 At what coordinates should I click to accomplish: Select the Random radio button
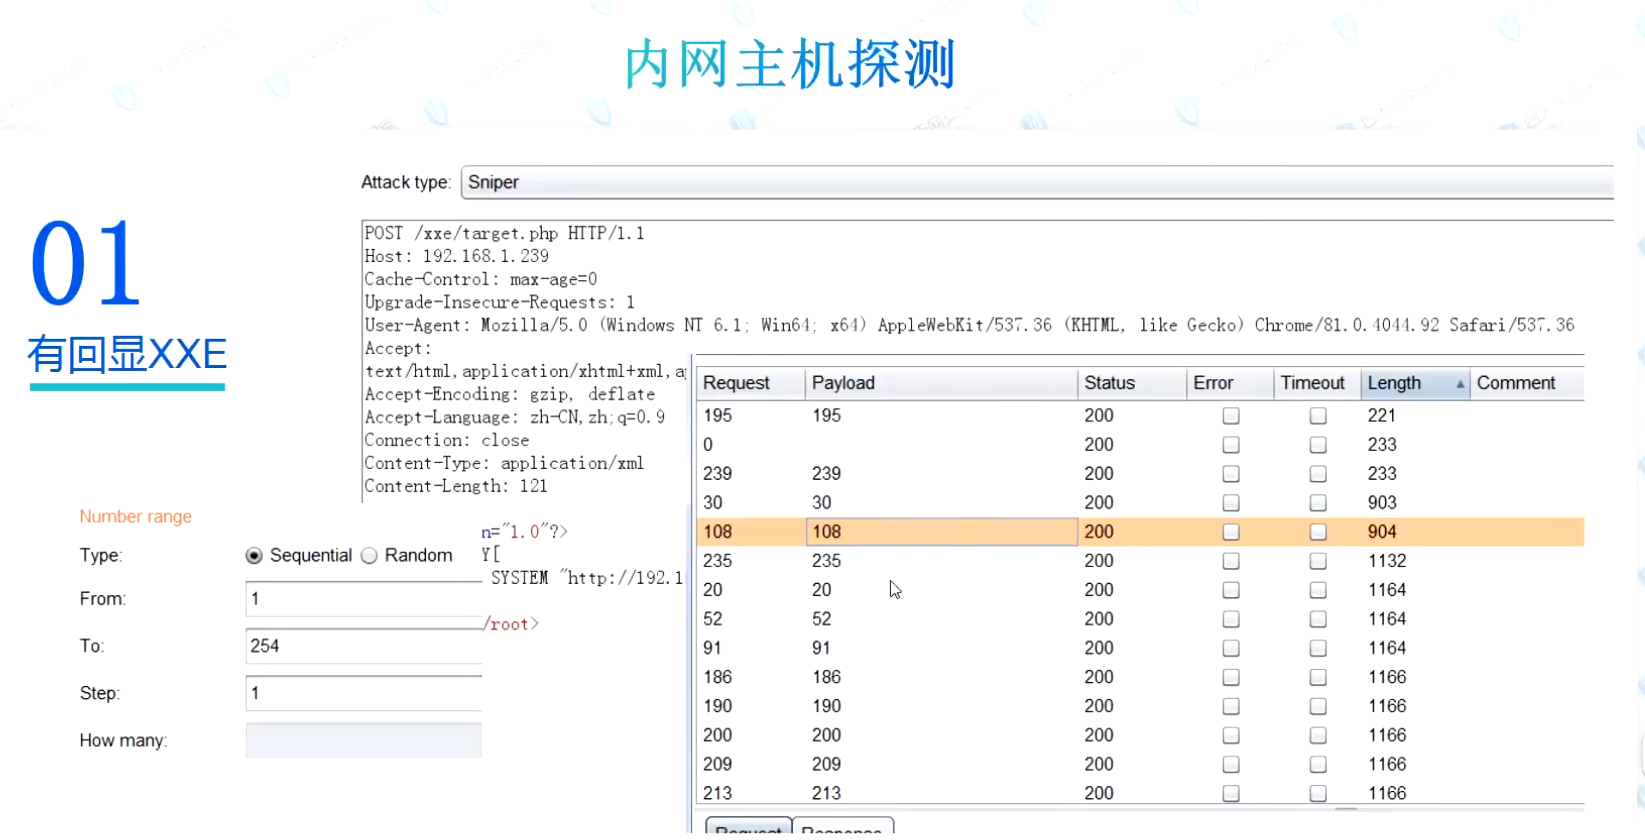369,555
